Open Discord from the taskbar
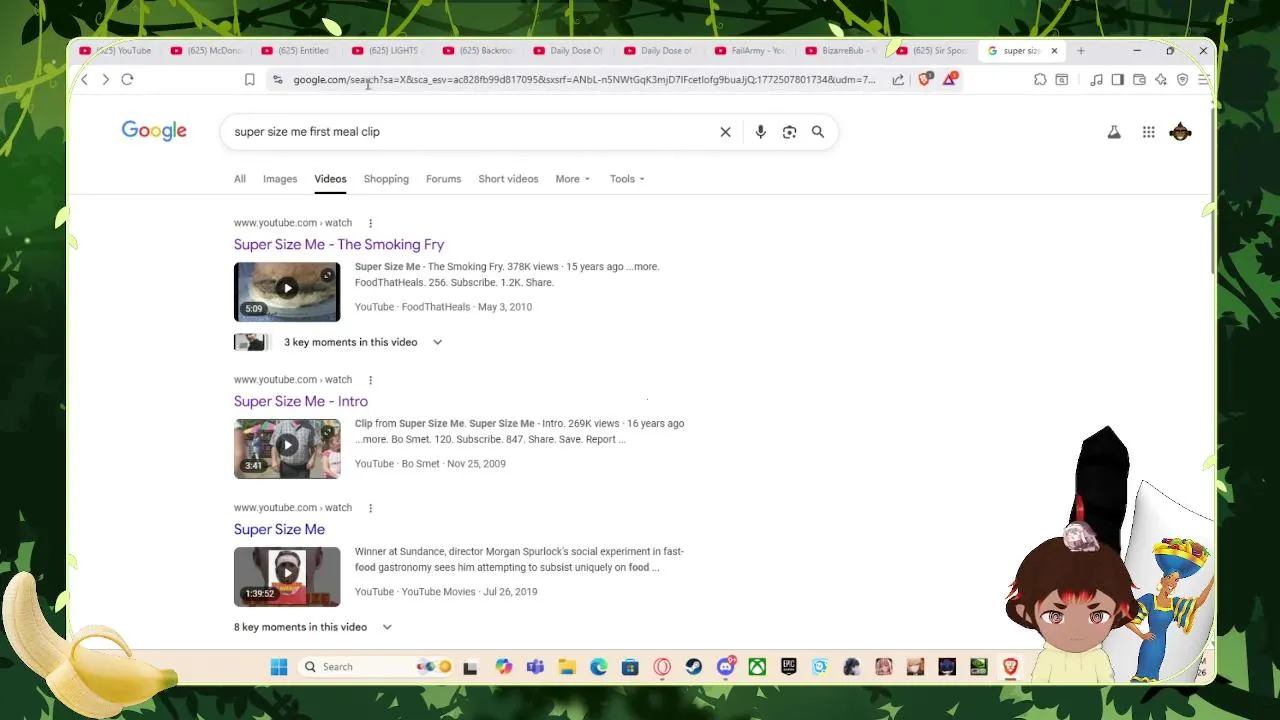The height and width of the screenshot is (720, 1280). [x=726, y=667]
